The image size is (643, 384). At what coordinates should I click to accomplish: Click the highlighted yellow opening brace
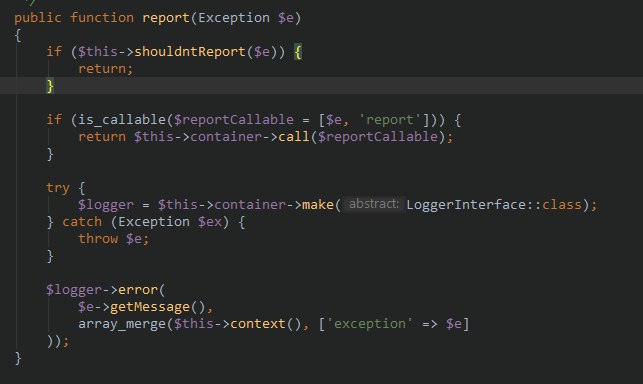pos(298,52)
